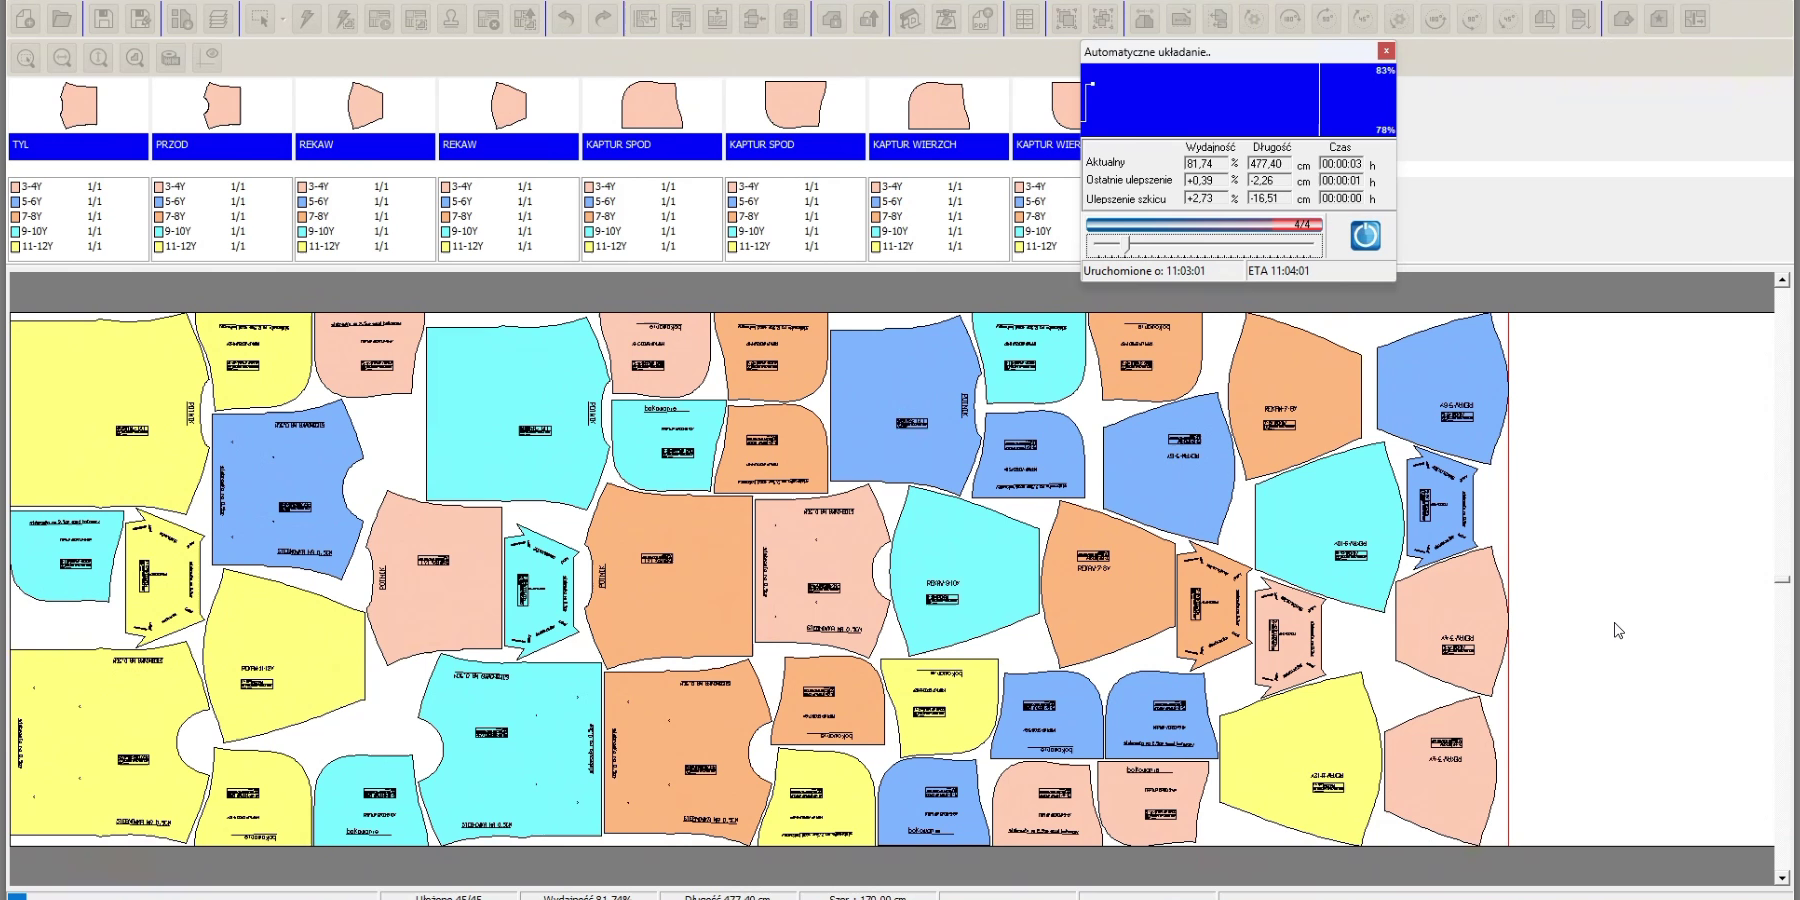
Task: Click the star-tag icon in toolbar
Action: coord(1659,19)
